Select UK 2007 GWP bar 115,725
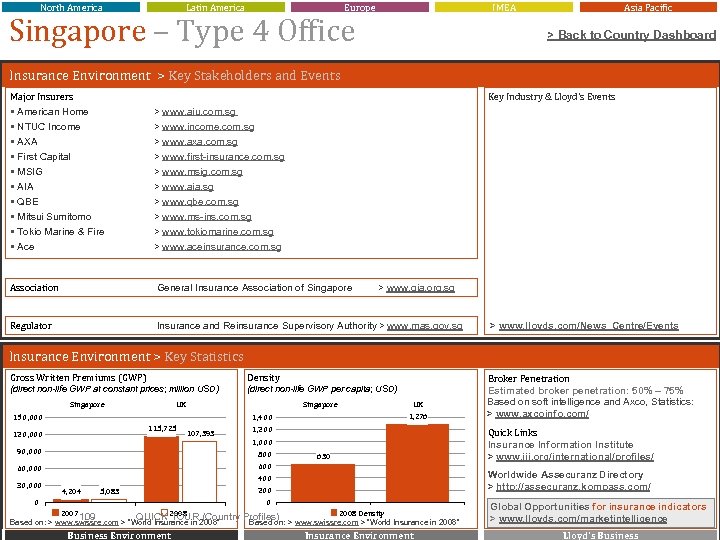 pos(161,469)
